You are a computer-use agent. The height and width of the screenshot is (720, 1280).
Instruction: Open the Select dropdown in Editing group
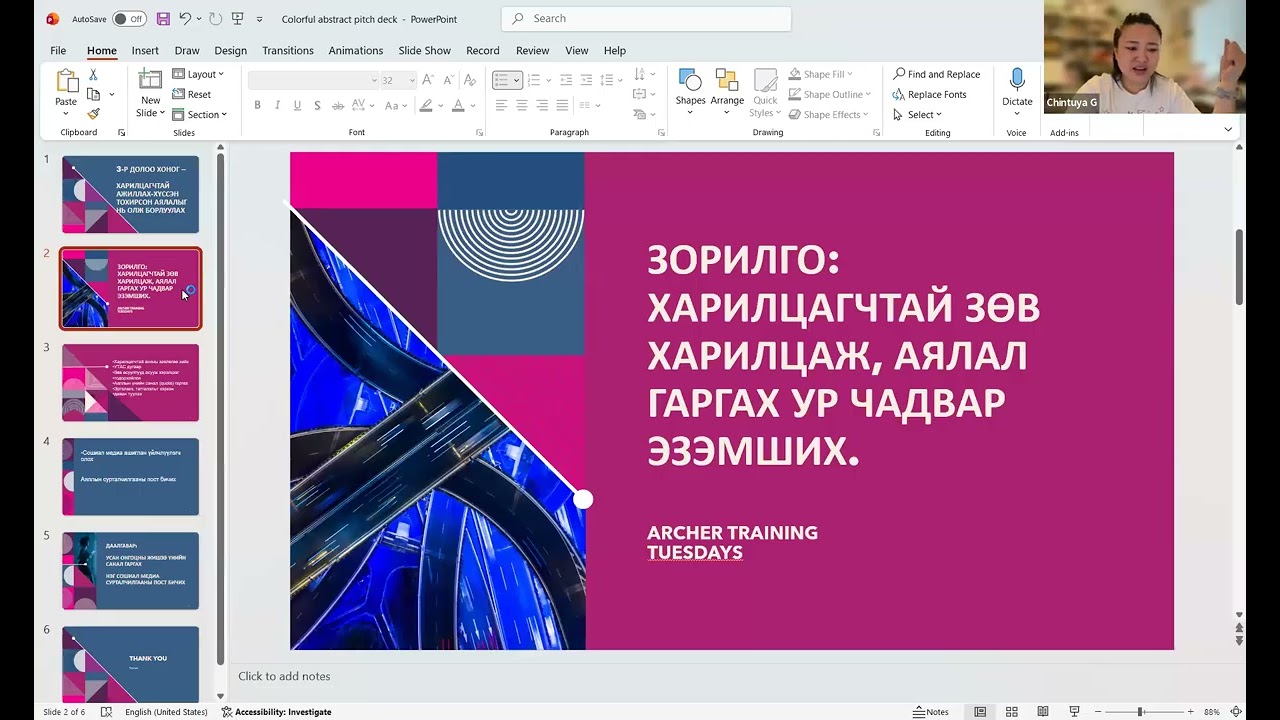click(918, 114)
